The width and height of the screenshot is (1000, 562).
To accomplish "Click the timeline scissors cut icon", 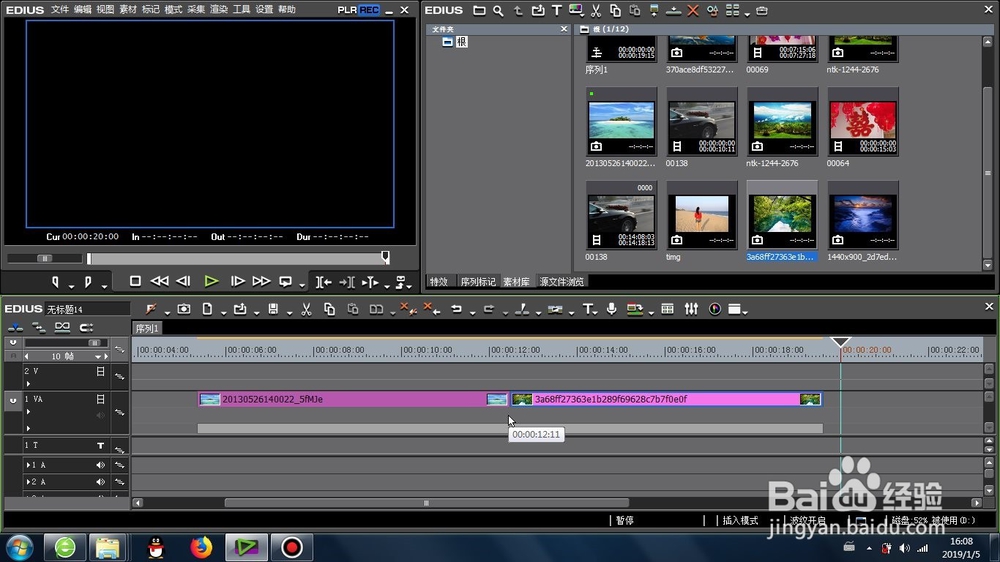I will 306,309.
